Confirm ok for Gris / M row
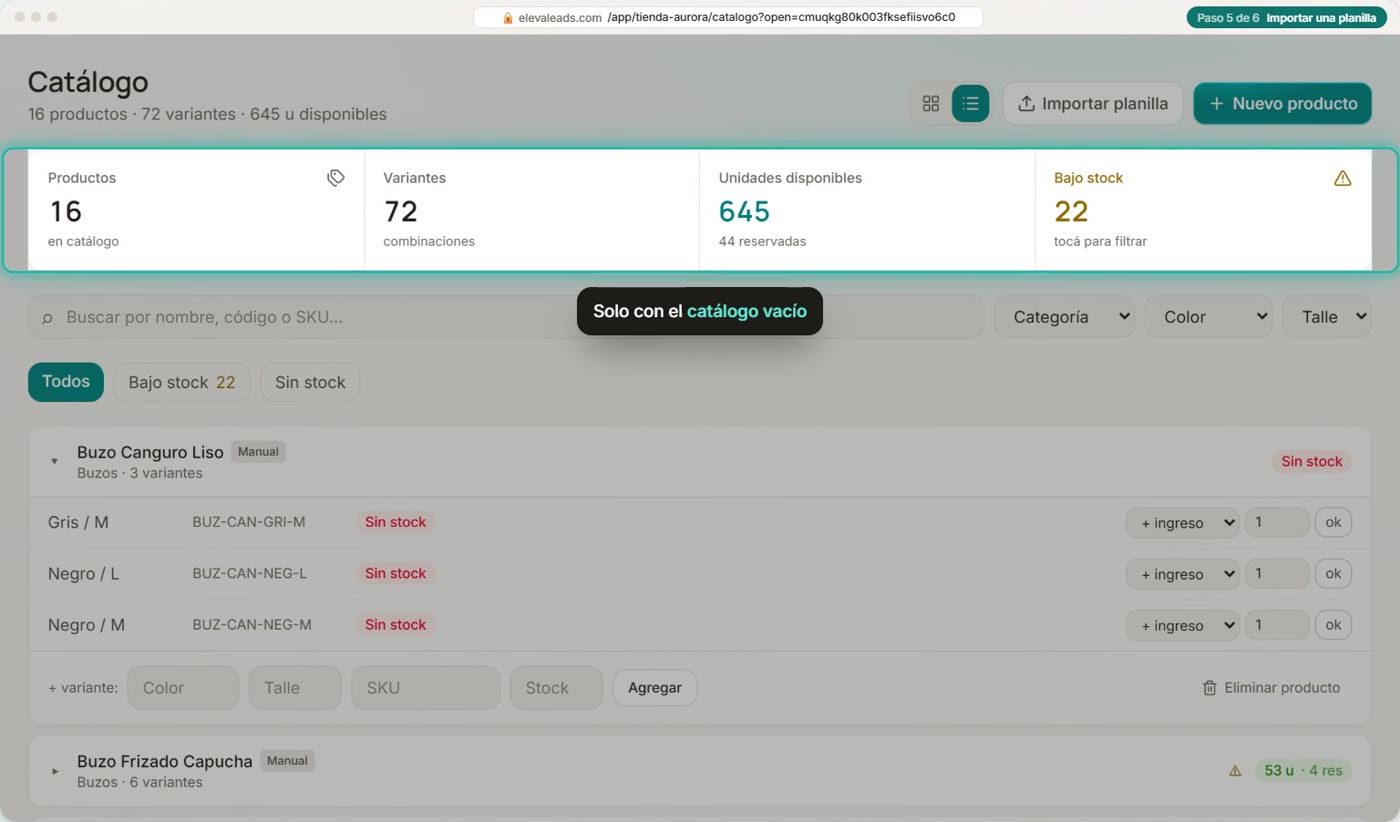The width and height of the screenshot is (1400, 822). click(1333, 522)
